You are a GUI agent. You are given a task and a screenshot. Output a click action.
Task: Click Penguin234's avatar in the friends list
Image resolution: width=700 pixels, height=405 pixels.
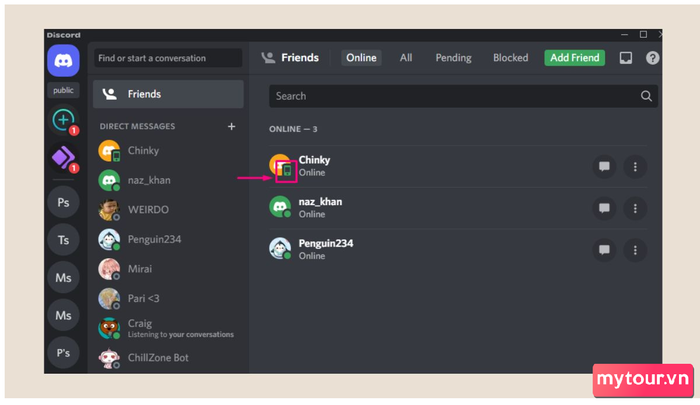click(x=280, y=248)
